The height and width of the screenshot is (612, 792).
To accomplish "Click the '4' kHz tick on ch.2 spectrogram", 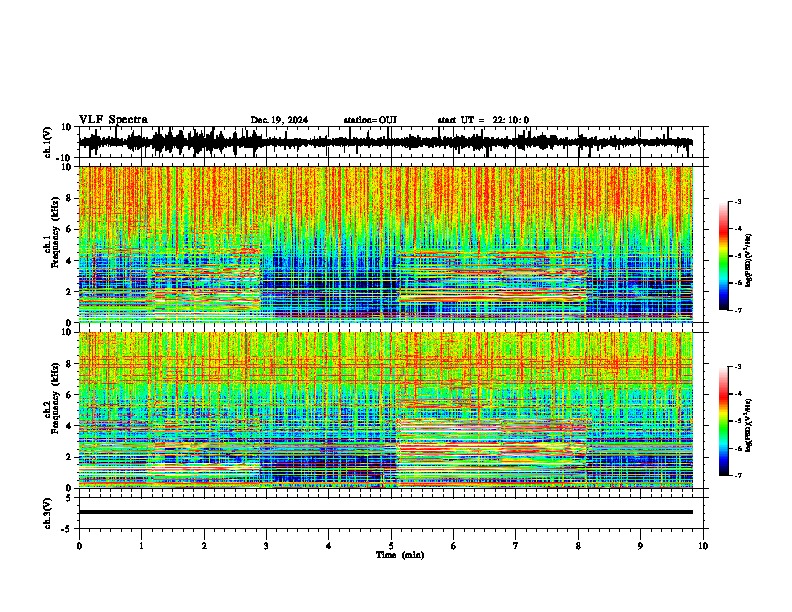I will coord(70,426).
